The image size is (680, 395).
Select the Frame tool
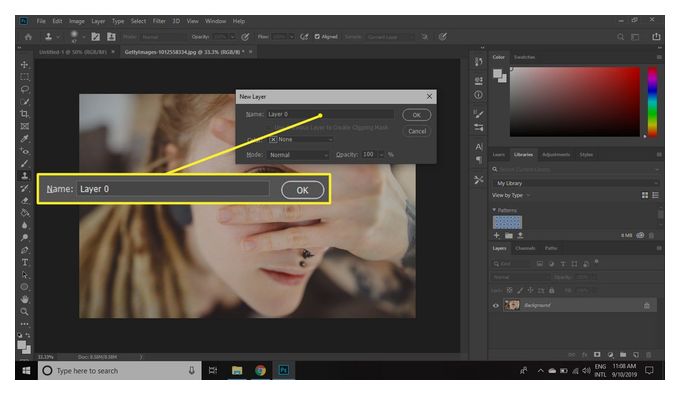(x=25, y=126)
